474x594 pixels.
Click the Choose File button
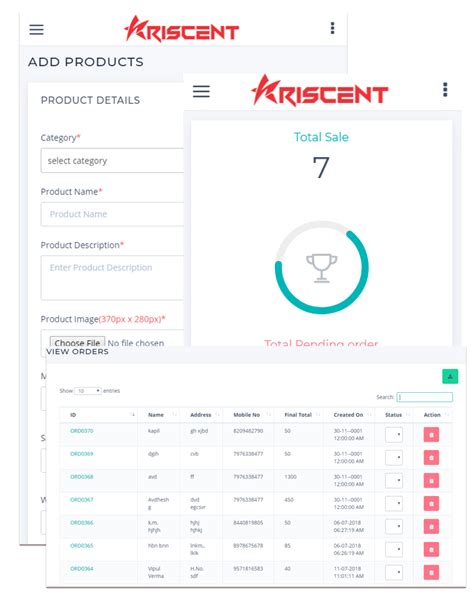click(x=77, y=343)
